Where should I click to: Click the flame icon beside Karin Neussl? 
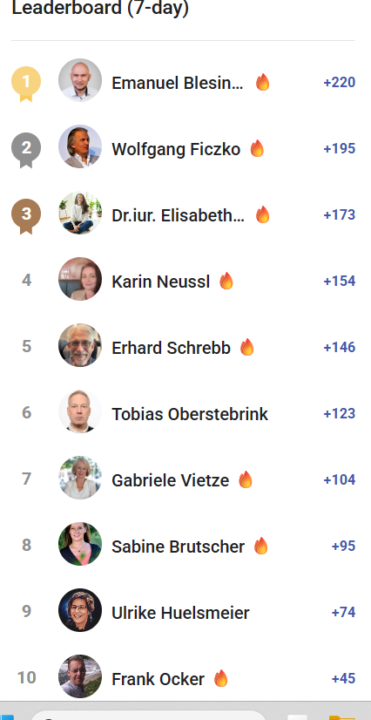tap(226, 281)
